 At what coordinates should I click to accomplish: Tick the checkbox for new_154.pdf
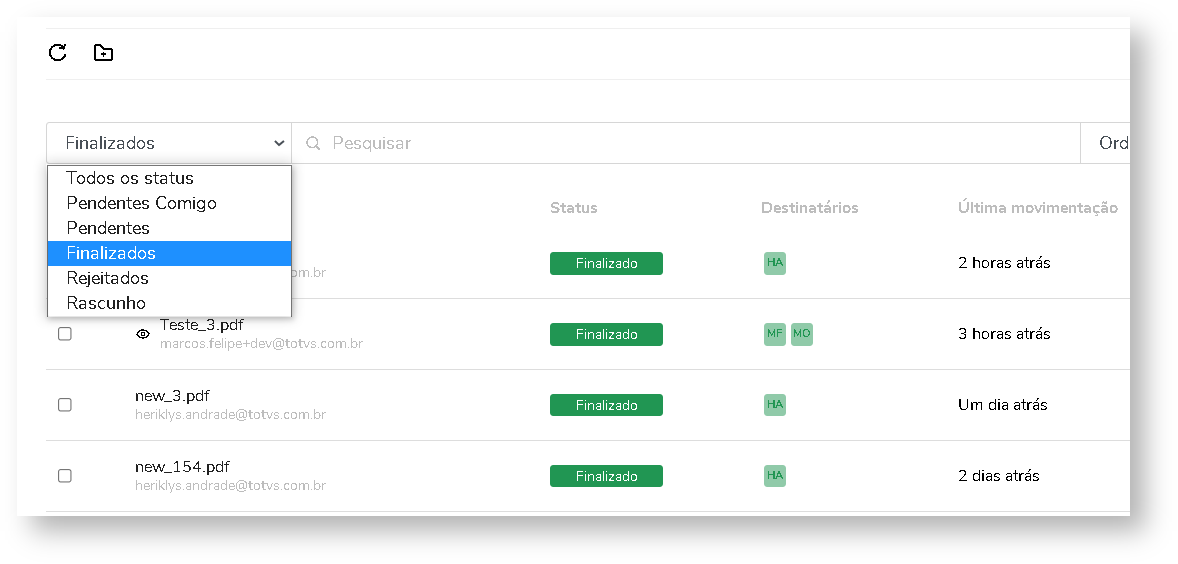(x=65, y=476)
